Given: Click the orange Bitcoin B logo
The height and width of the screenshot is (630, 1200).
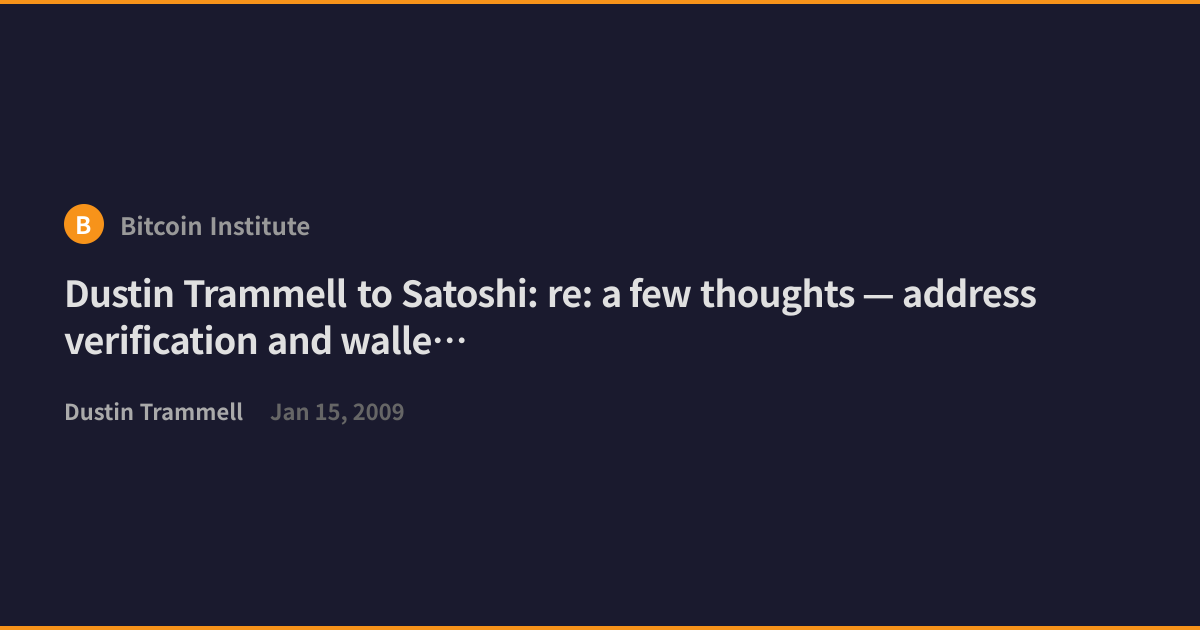Looking at the screenshot, I should [84, 225].
